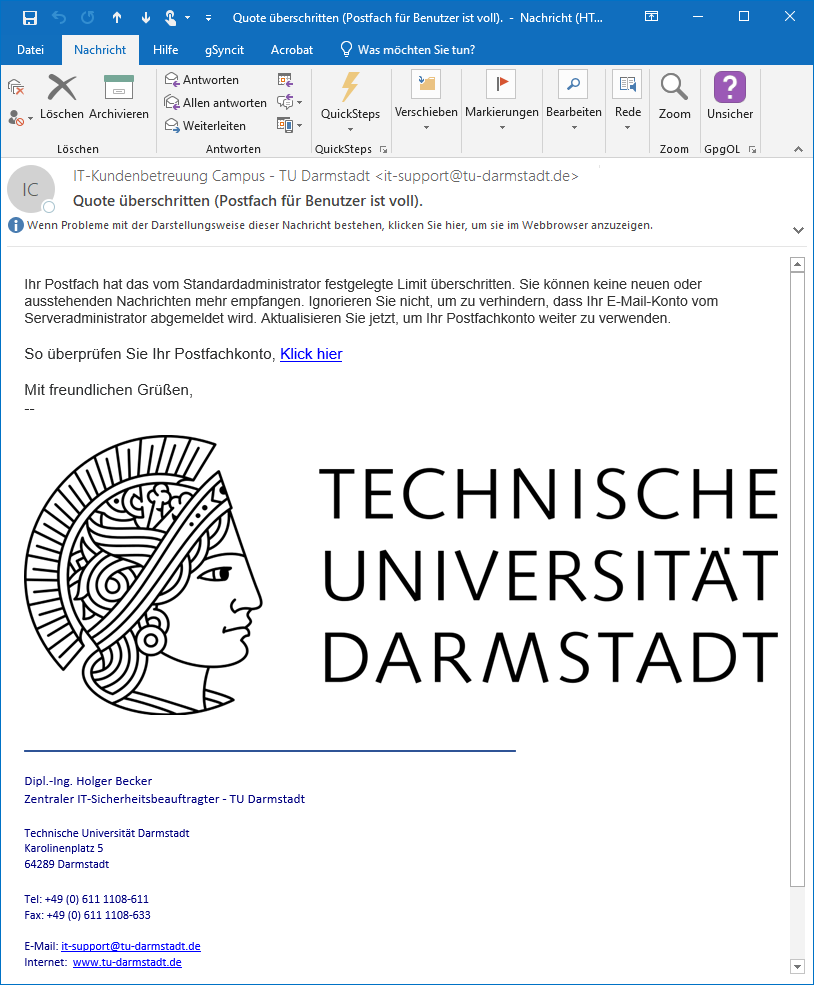Screen dimensions: 814x985
Task: Click the IC sender avatar
Action: [x=30, y=189]
